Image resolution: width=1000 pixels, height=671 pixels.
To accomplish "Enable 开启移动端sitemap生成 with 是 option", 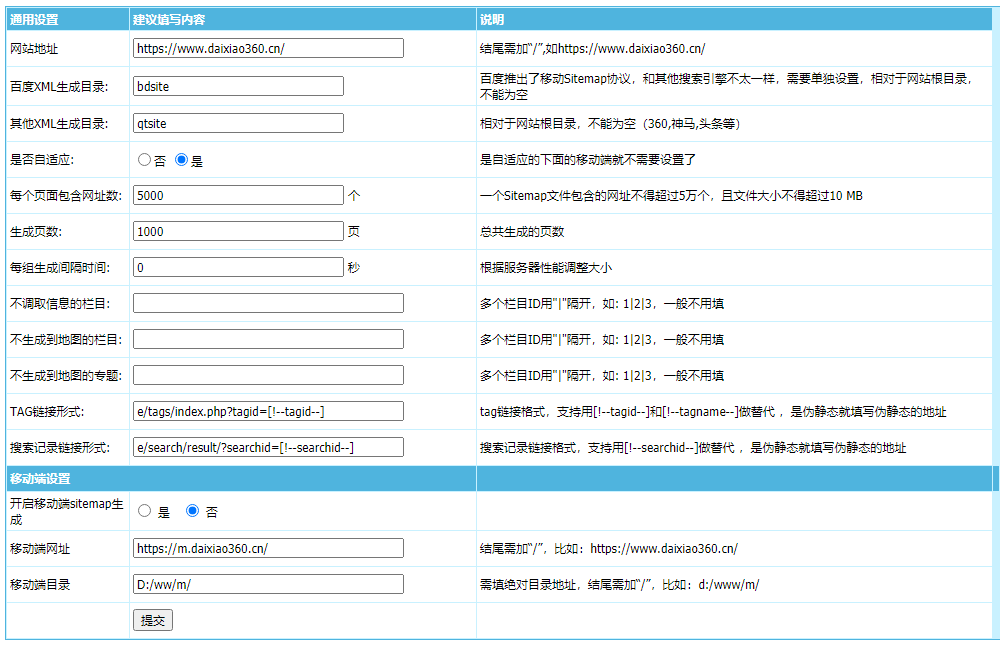I will tap(144, 511).
